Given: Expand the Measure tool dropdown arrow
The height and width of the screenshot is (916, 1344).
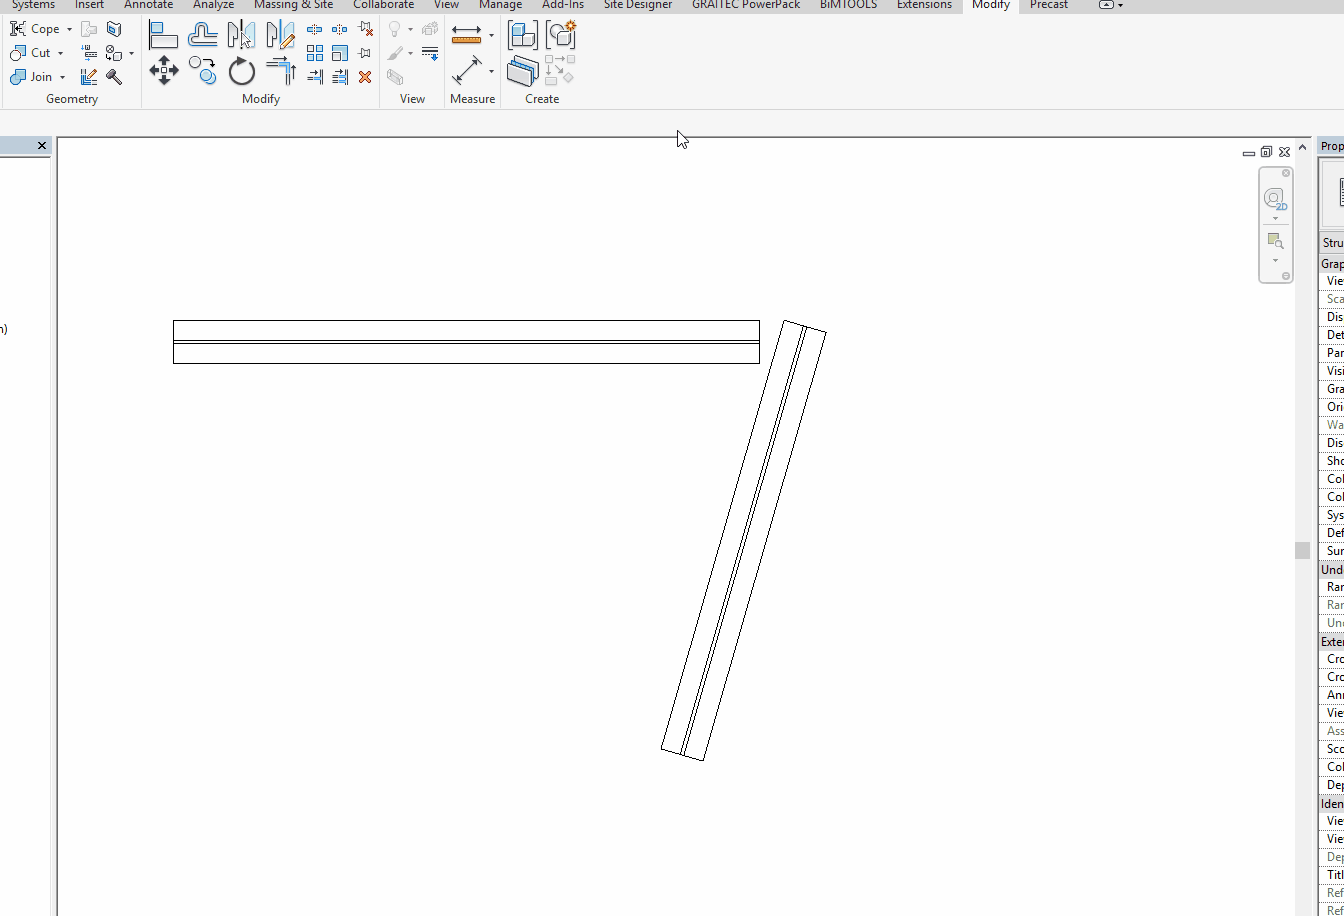Looking at the screenshot, I should coord(491,35).
